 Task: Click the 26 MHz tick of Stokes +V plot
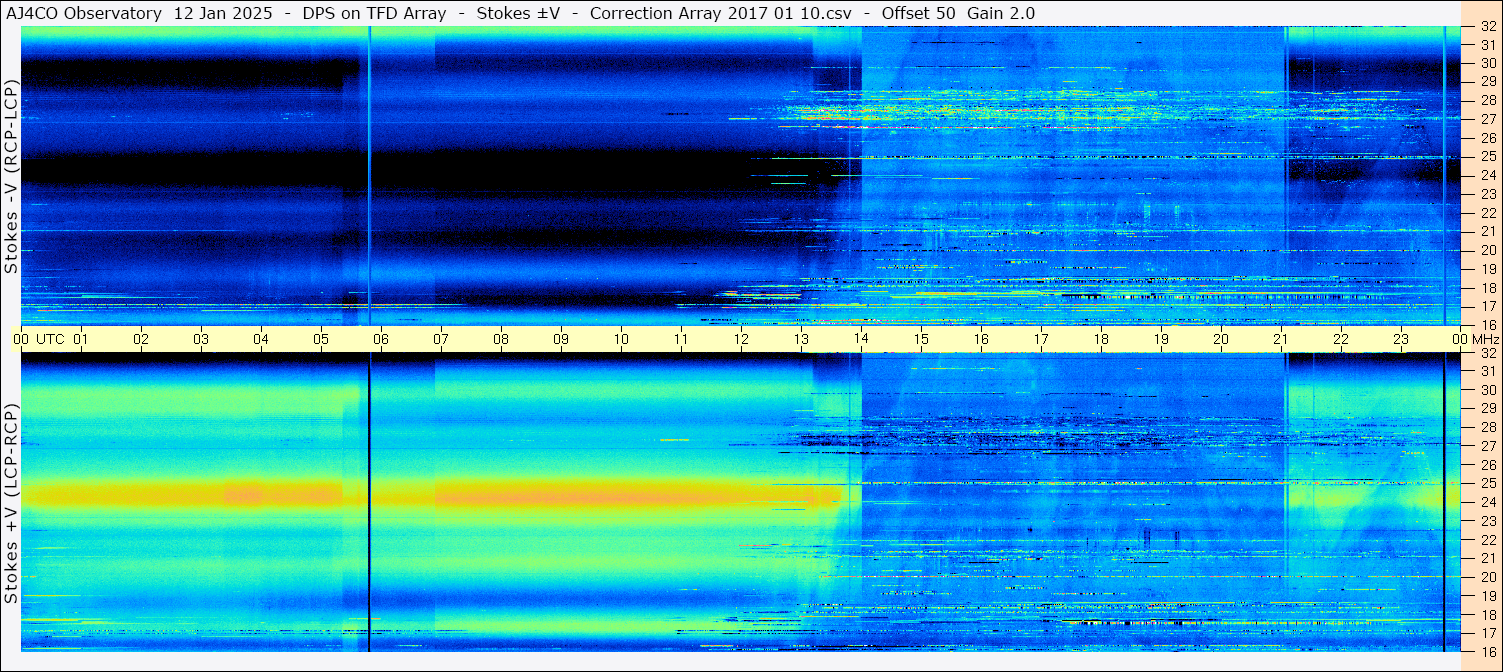1487,465
